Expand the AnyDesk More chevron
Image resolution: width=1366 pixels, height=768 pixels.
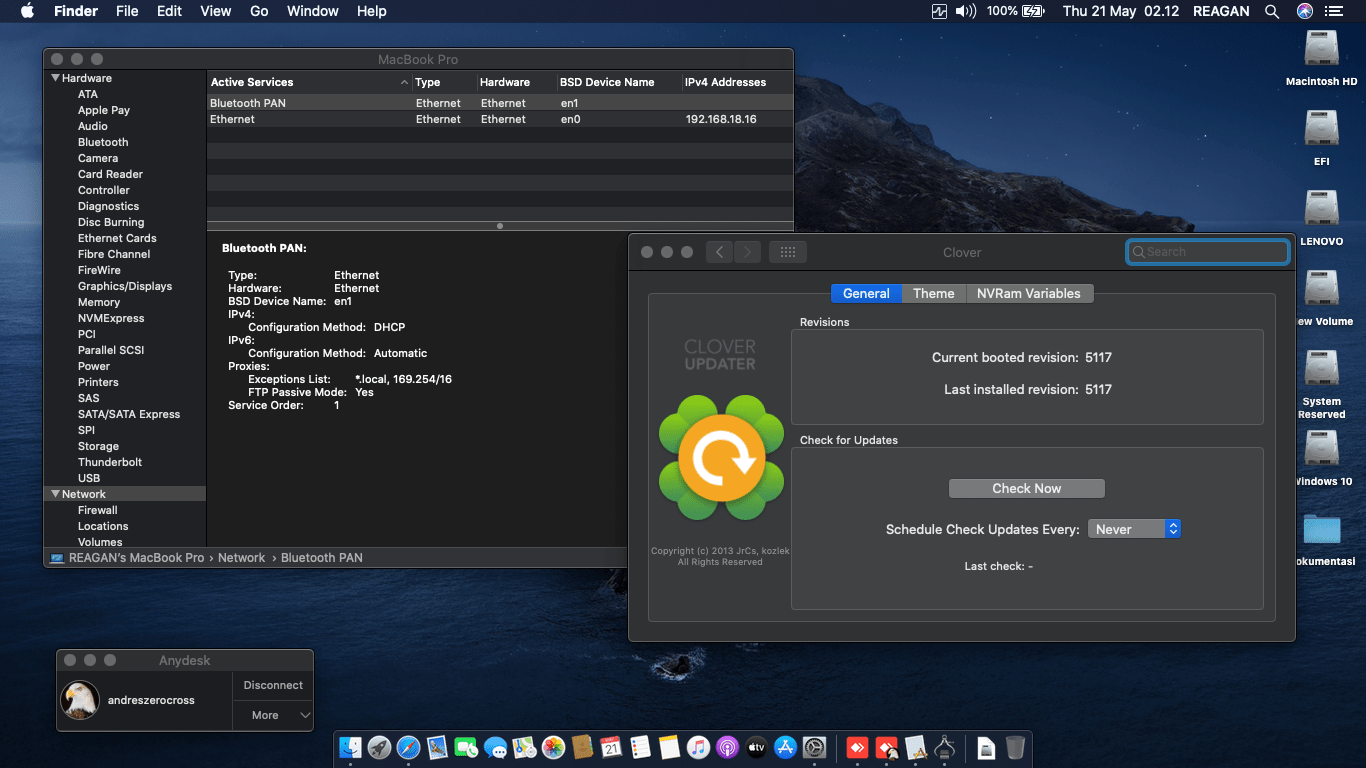tap(305, 715)
